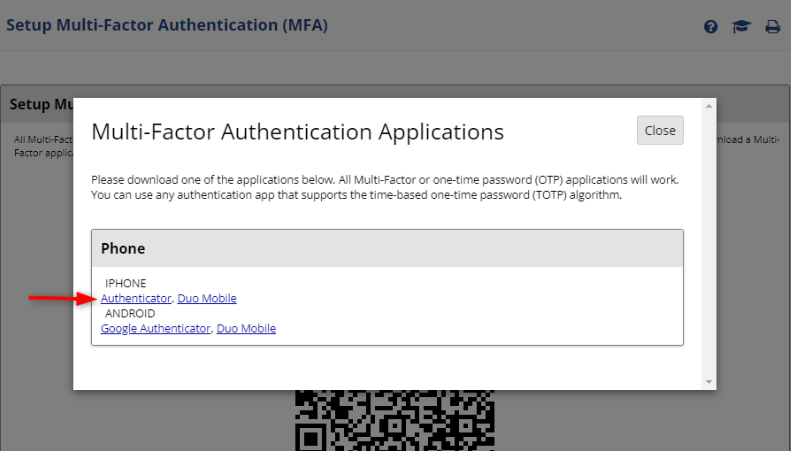
Task: Click the ANDROID label
Action: click(x=130, y=313)
